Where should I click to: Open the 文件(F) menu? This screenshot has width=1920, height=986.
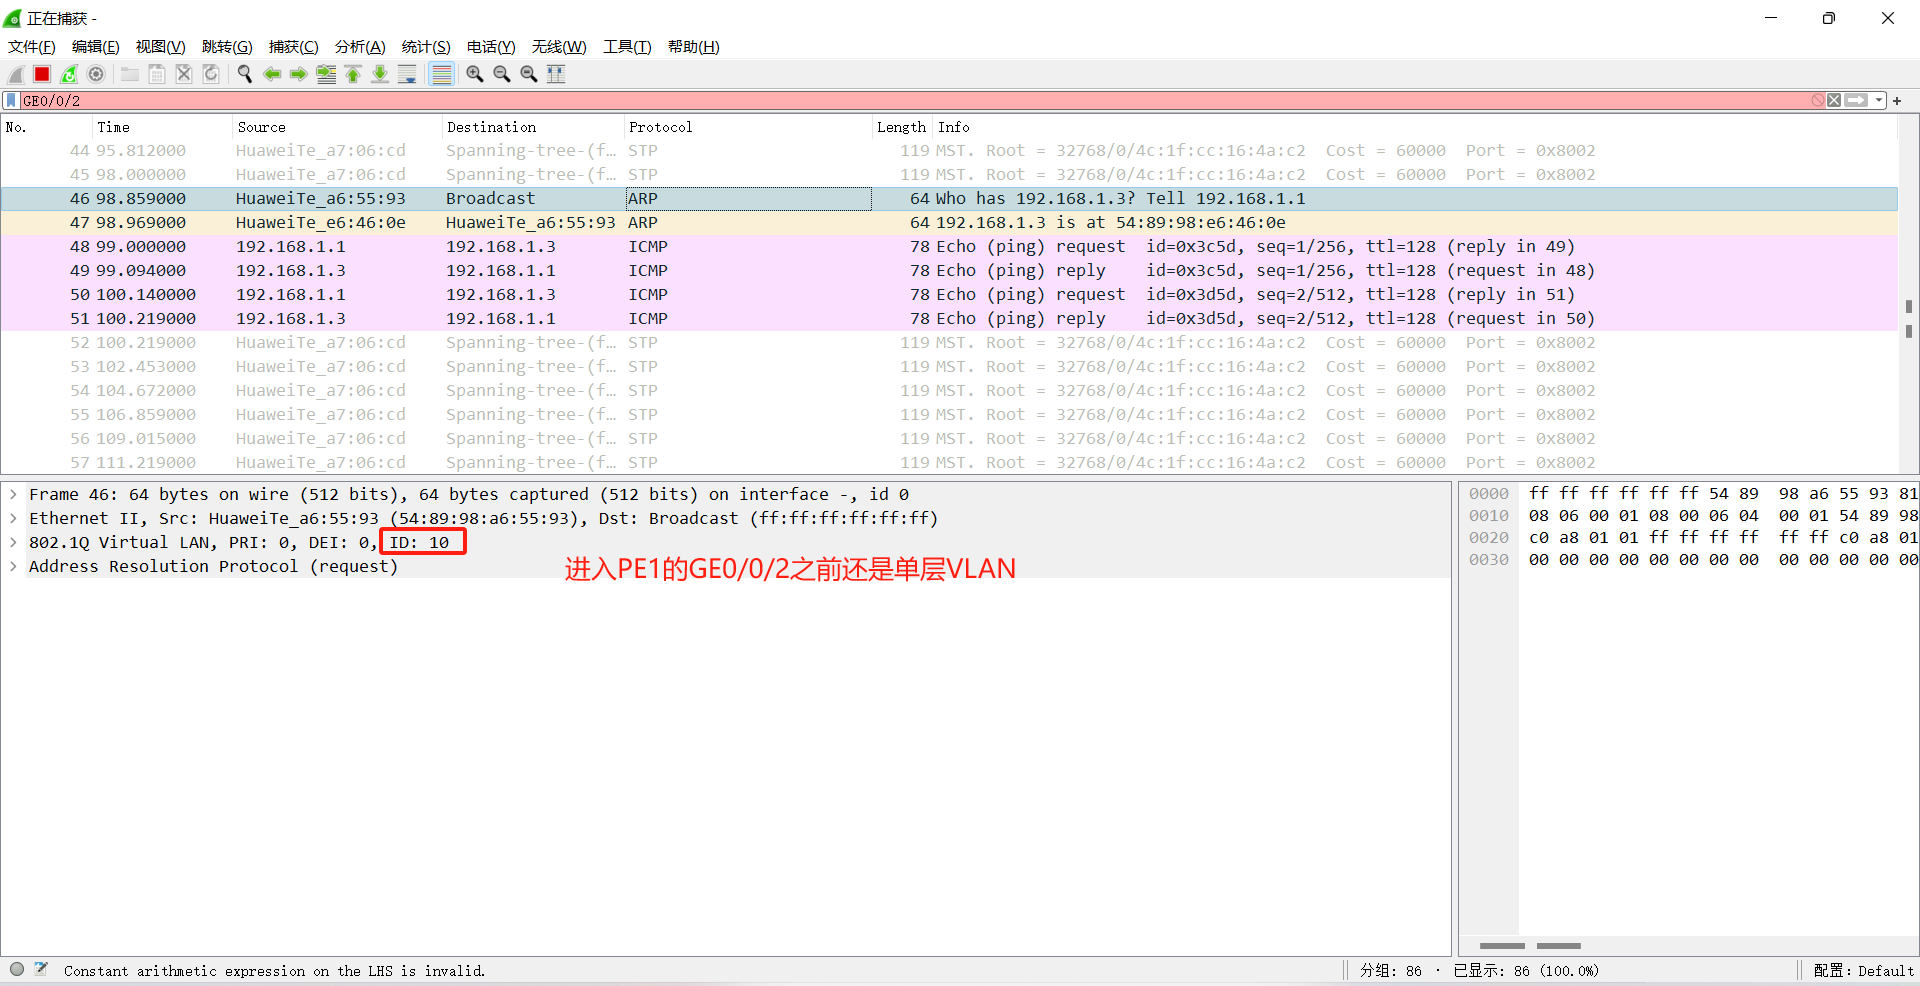click(x=32, y=47)
